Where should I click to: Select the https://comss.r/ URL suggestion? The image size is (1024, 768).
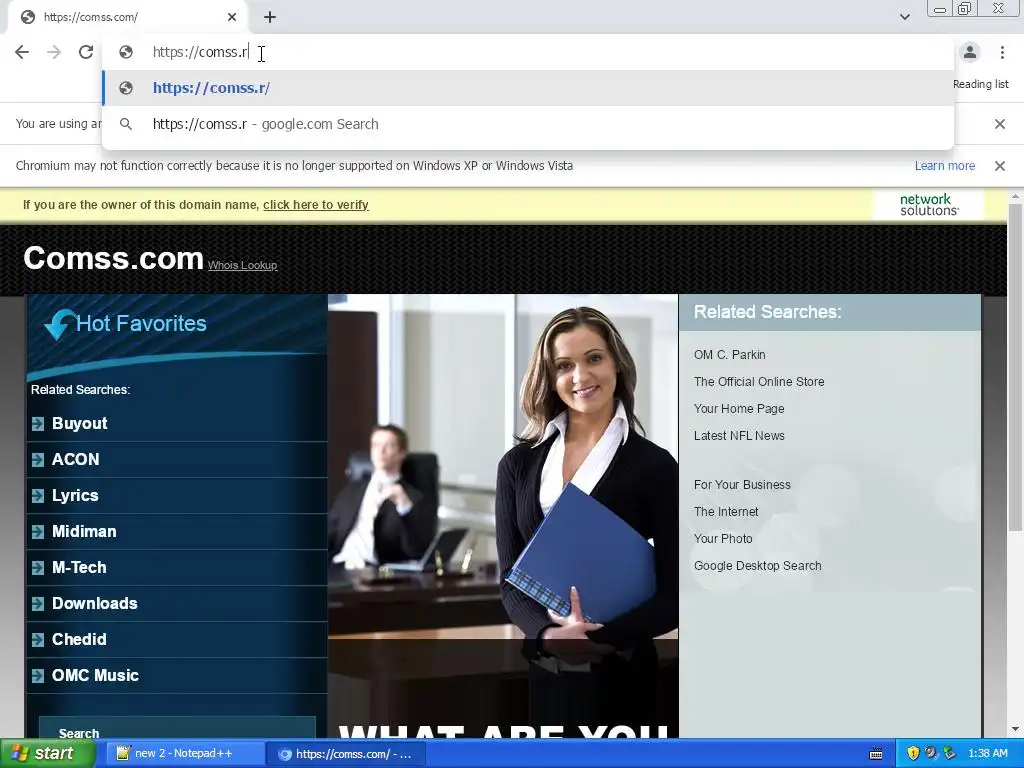point(528,88)
